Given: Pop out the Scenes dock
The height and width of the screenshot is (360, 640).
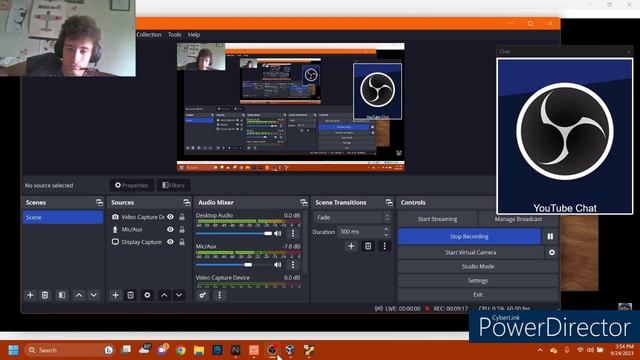Looking at the screenshot, I should tap(99, 202).
